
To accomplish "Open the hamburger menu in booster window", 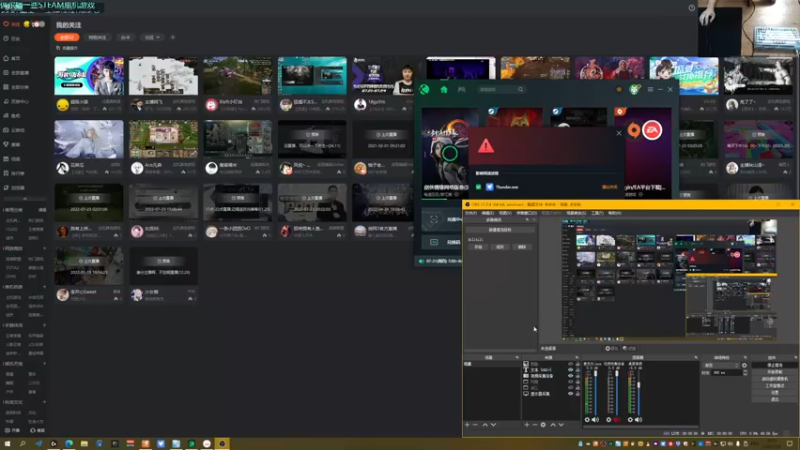I will click(650, 89).
